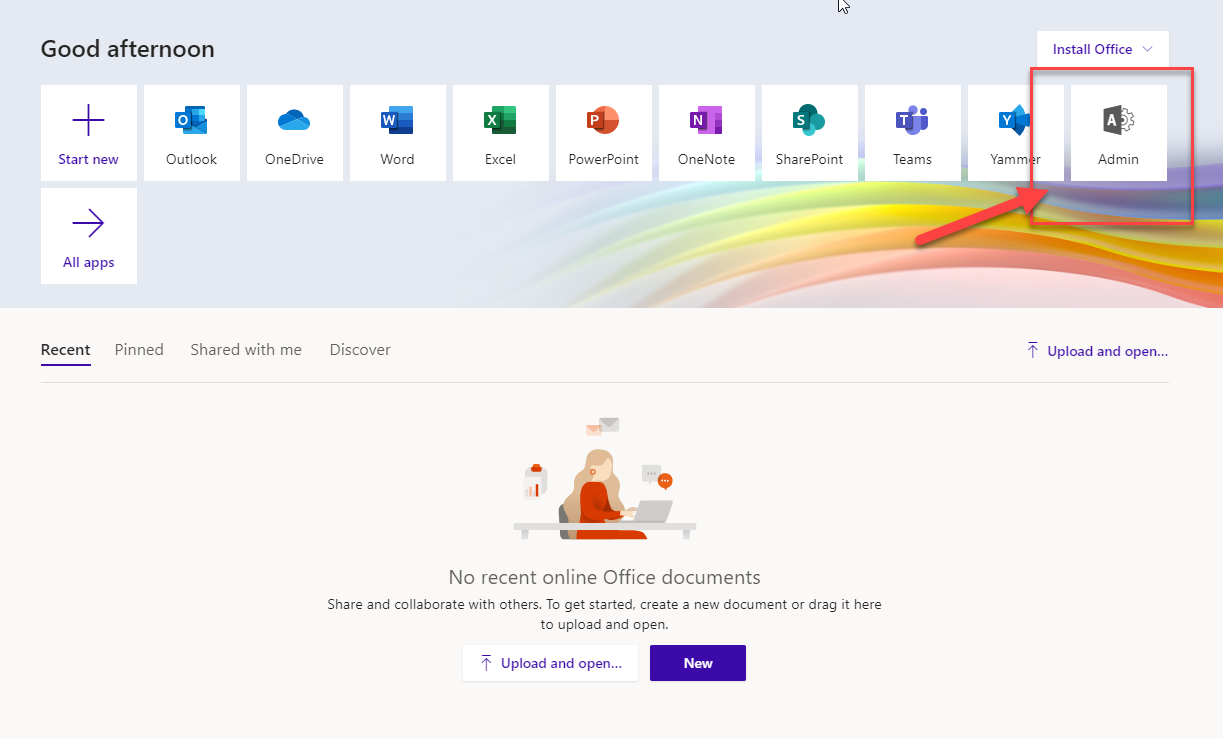
Task: Open the Admin center tile
Action: click(1118, 133)
